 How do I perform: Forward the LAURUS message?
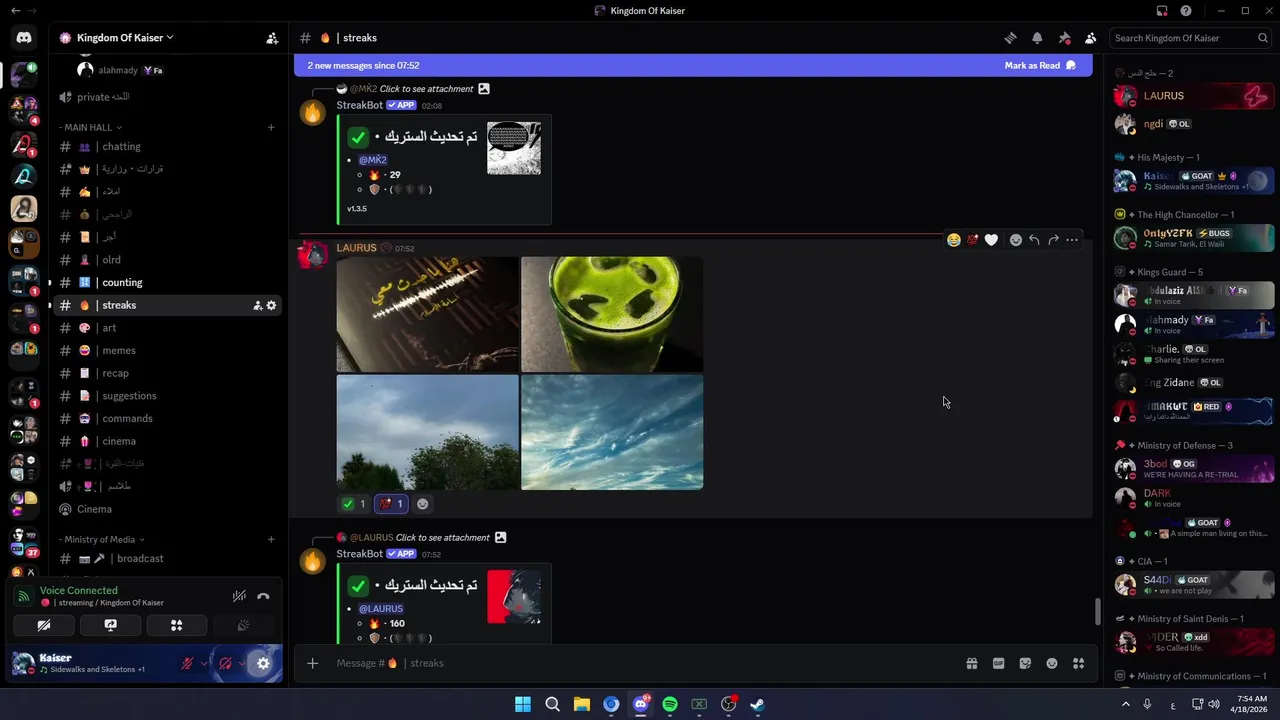pos(1053,240)
